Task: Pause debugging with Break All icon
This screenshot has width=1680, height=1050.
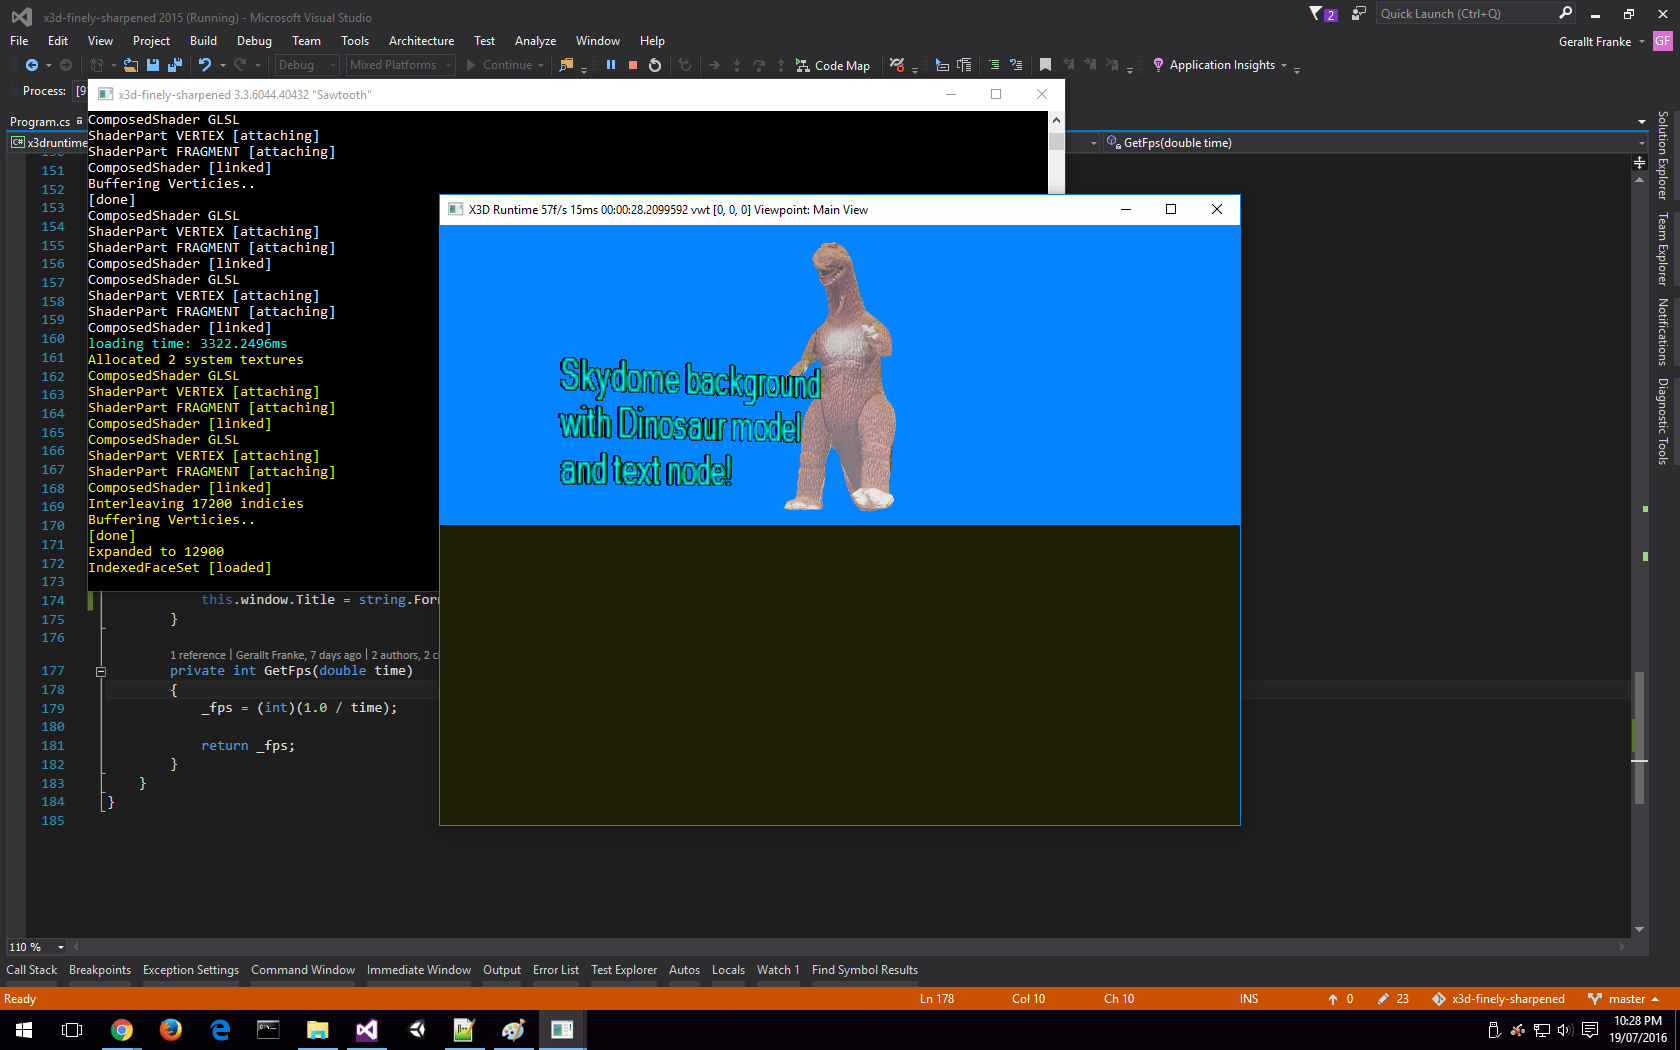Action: point(611,65)
